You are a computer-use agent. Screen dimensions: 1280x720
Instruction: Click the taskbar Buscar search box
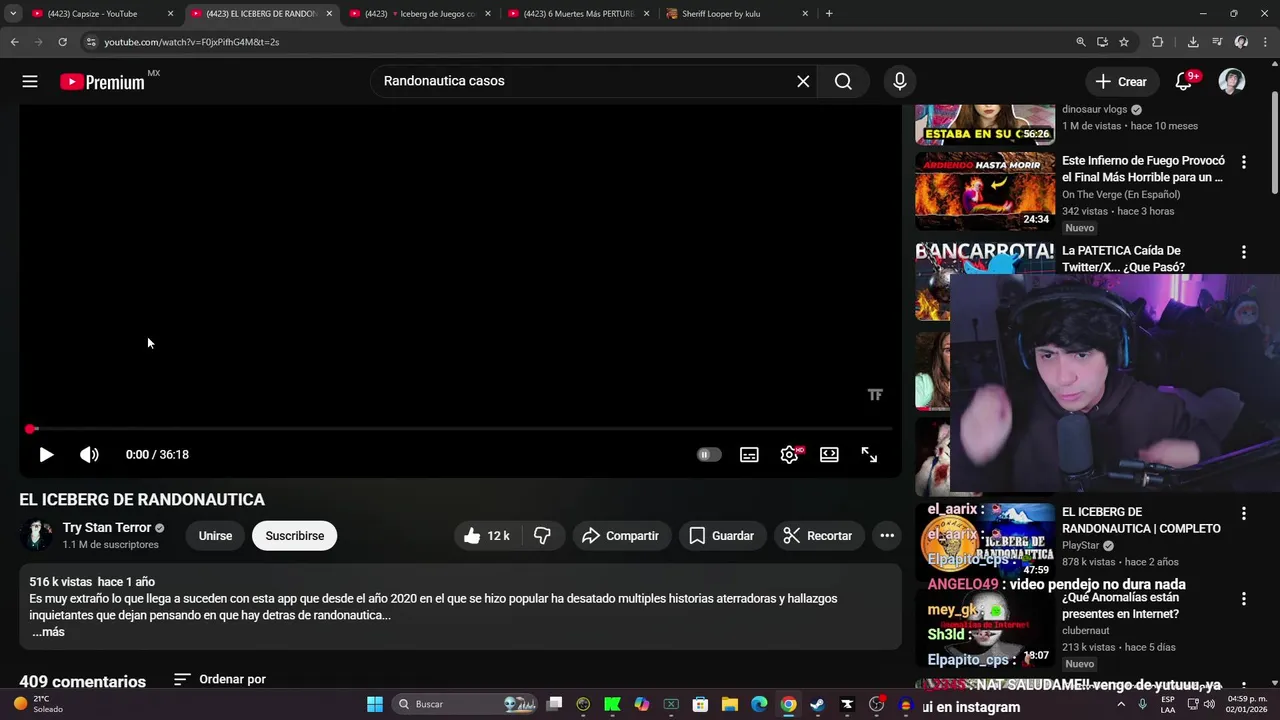pyautogui.click(x=465, y=704)
